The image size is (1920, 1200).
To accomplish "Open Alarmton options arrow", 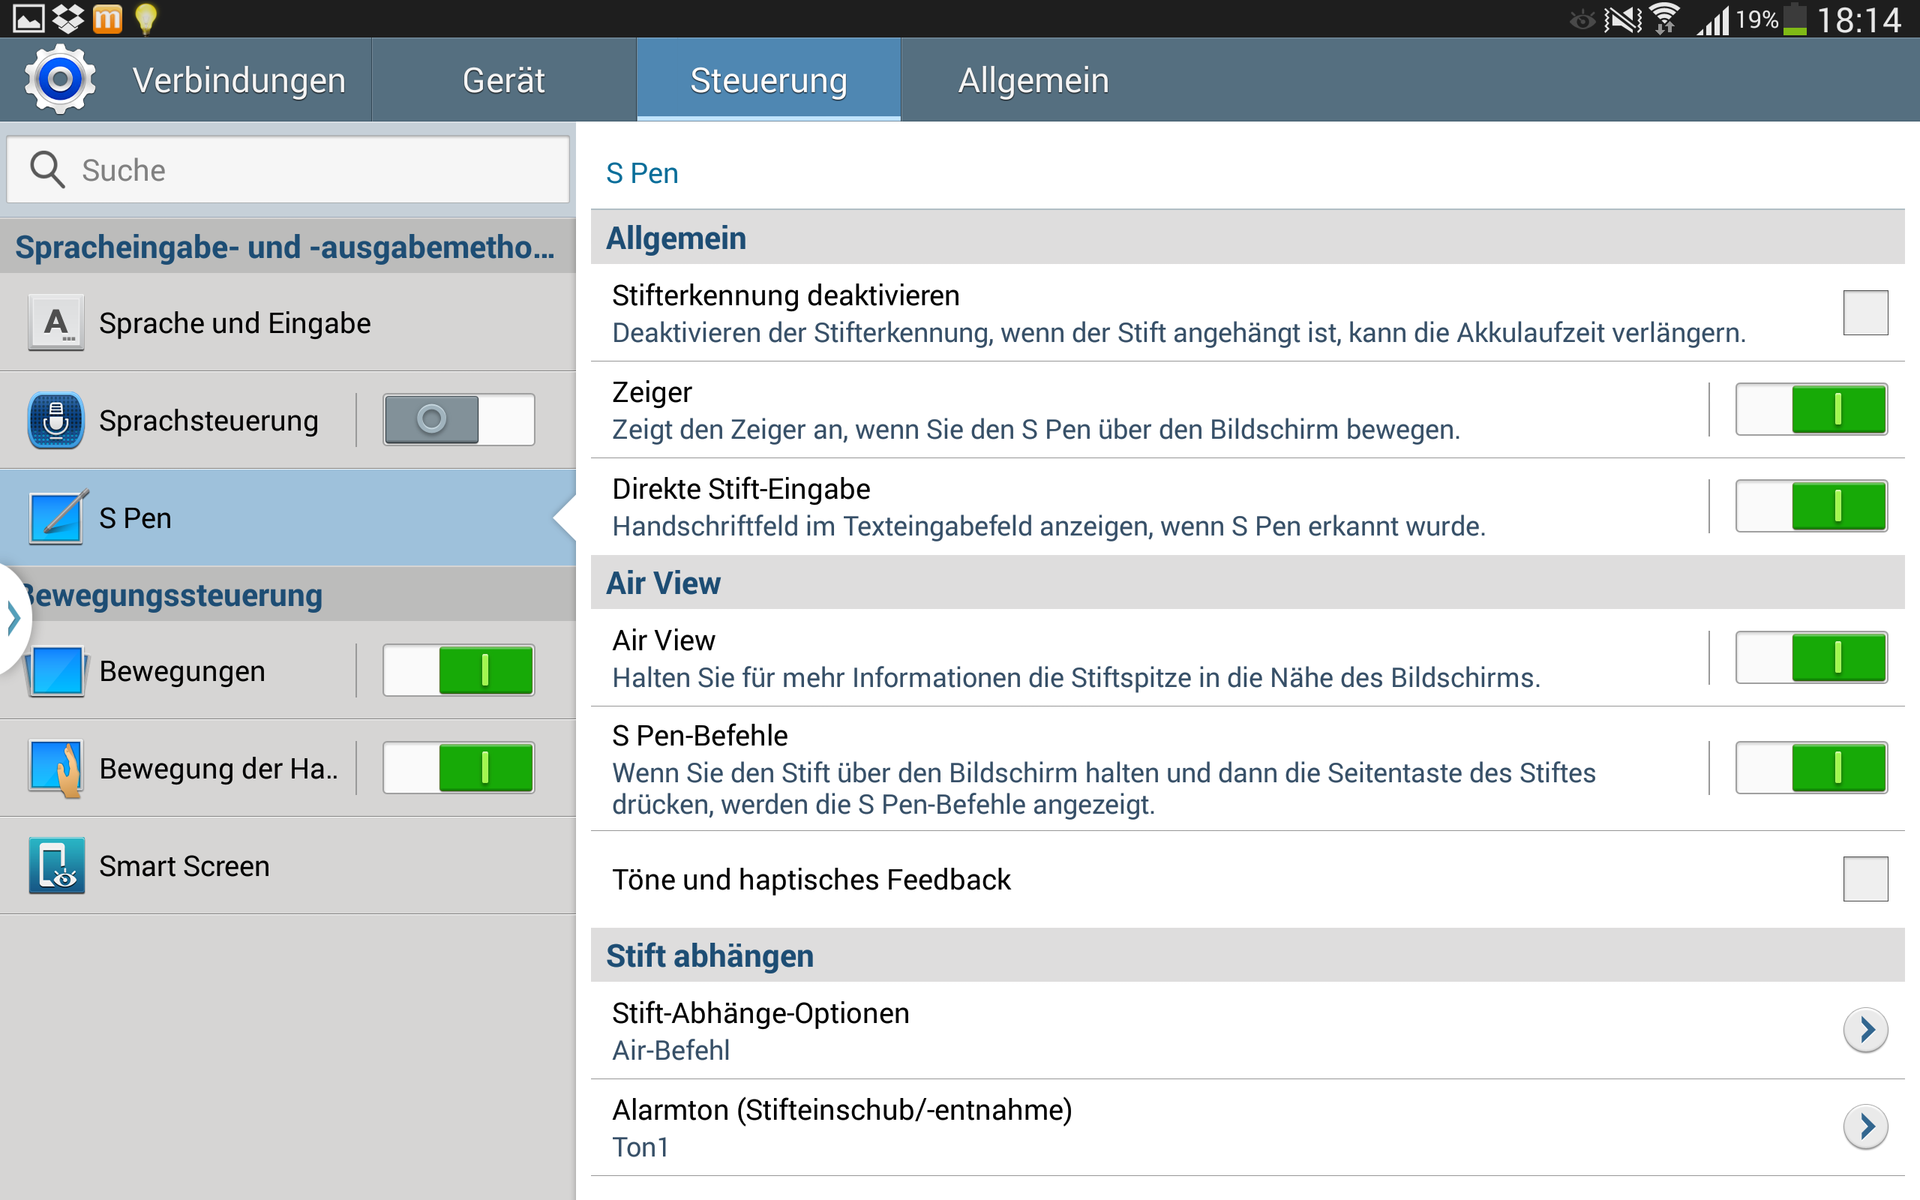I will click(1865, 1127).
